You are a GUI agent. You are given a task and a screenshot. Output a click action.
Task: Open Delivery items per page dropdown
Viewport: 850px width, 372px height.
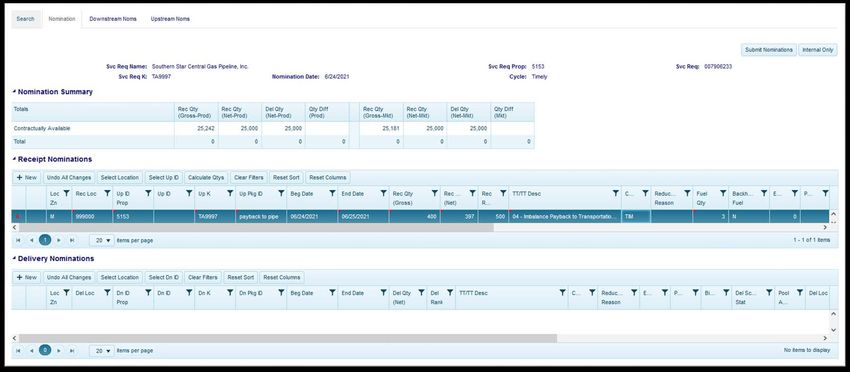pos(102,350)
